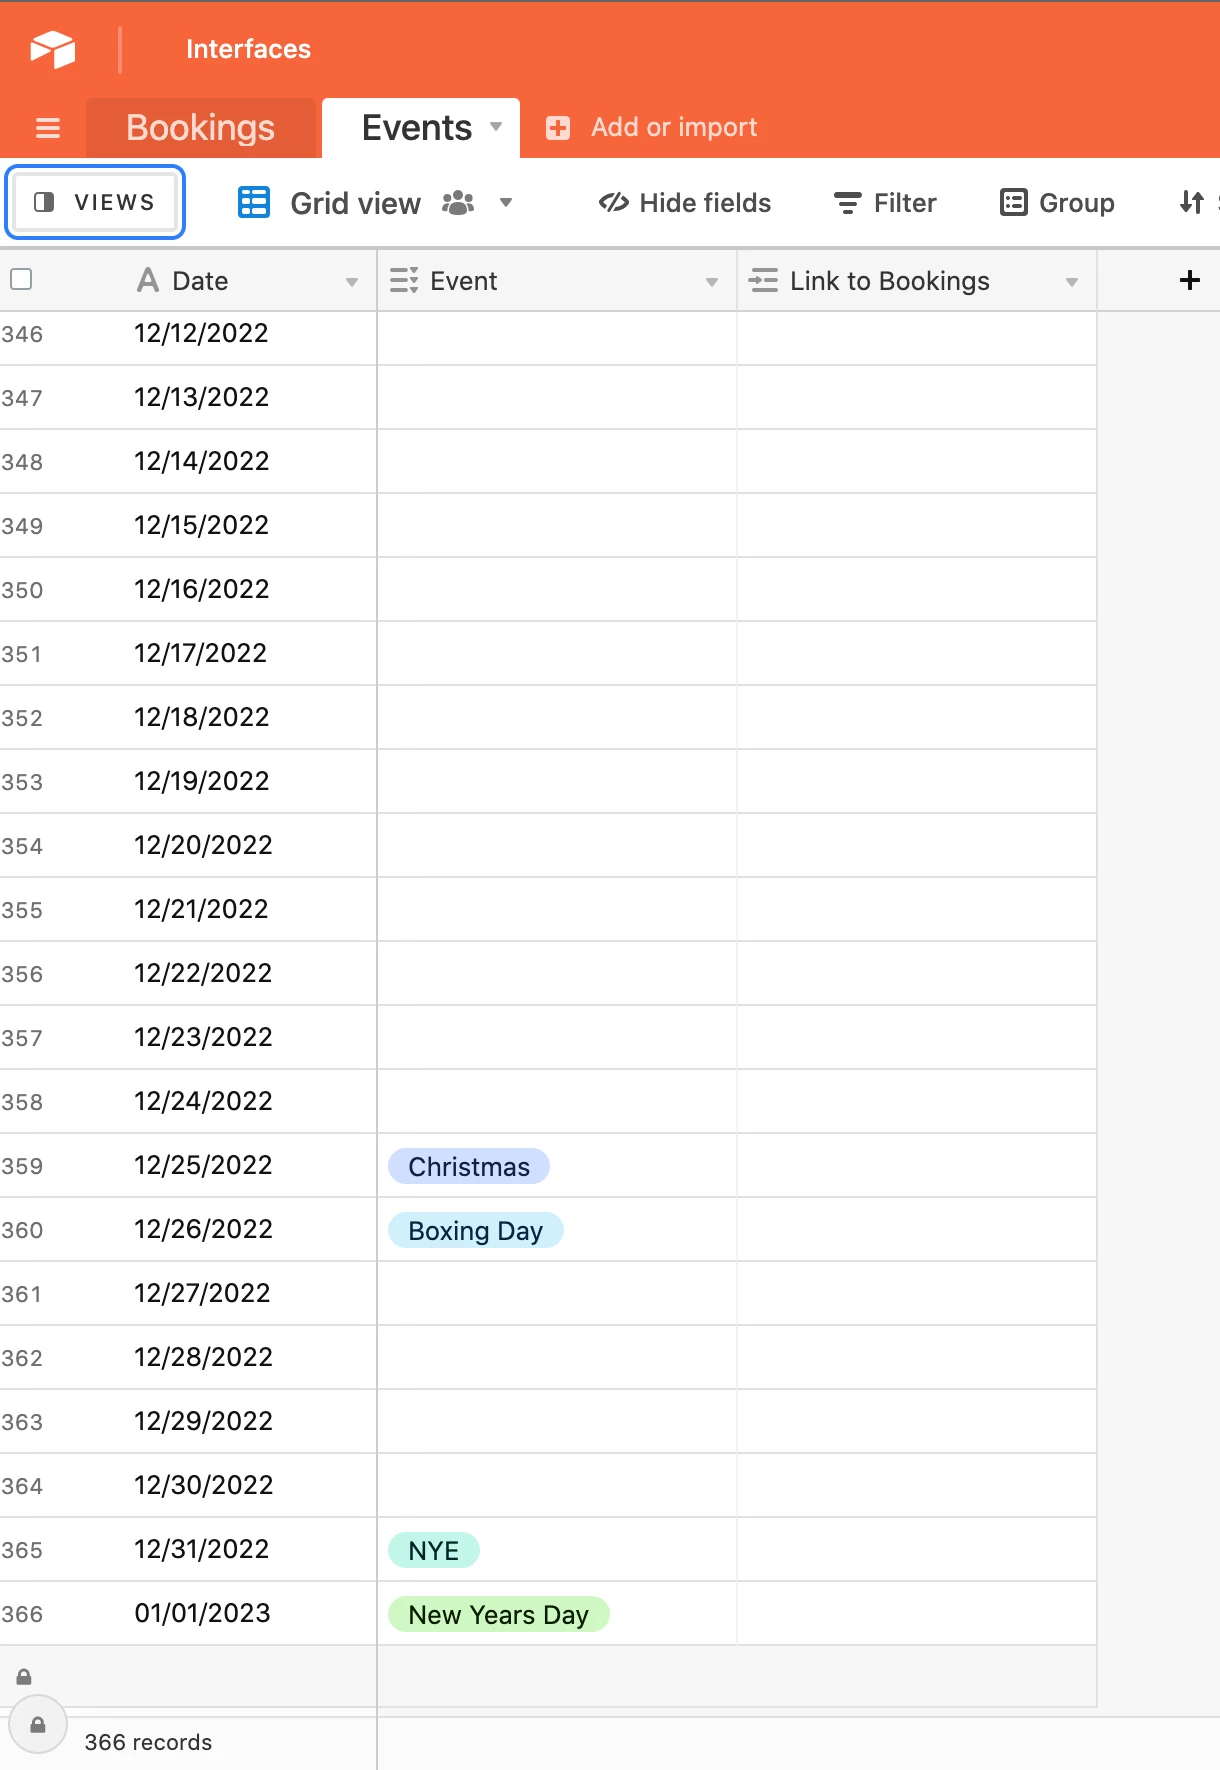Click the Group button
The width and height of the screenshot is (1220, 1770).
tap(1058, 203)
